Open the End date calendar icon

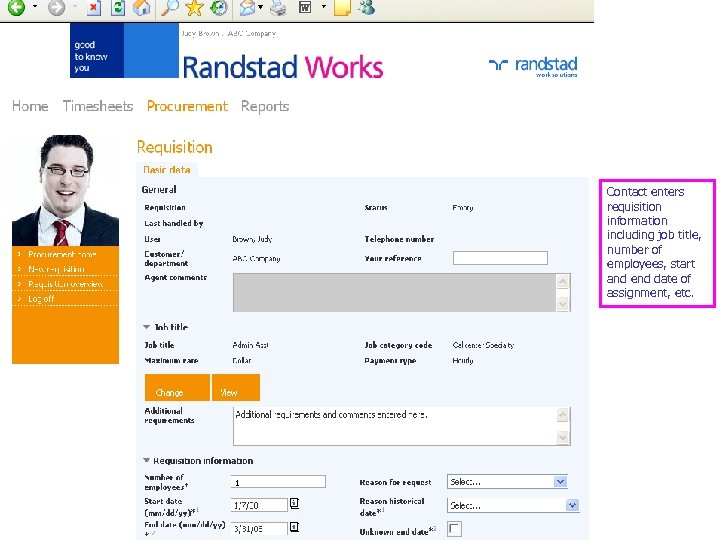pyautogui.click(x=294, y=527)
